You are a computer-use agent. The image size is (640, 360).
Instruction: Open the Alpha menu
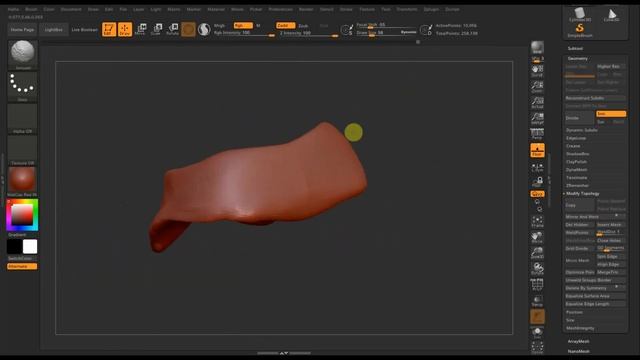(x=13, y=9)
